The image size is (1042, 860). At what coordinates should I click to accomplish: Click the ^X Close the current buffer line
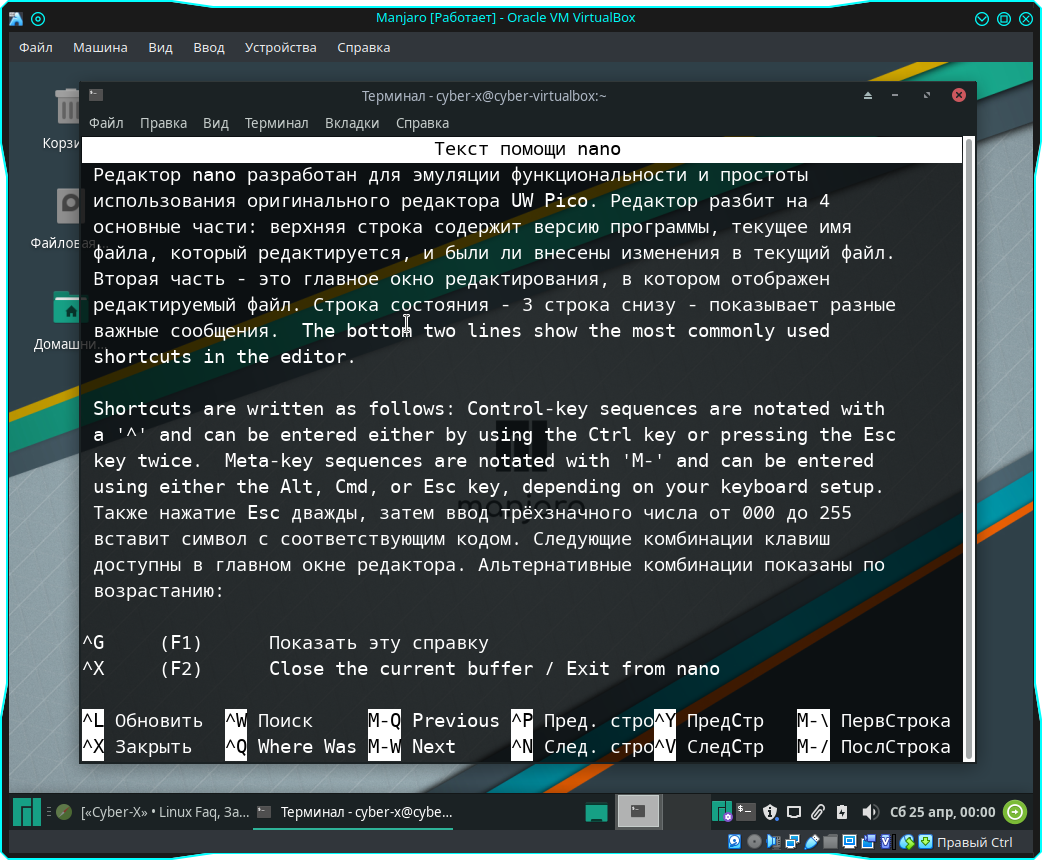[401, 669]
